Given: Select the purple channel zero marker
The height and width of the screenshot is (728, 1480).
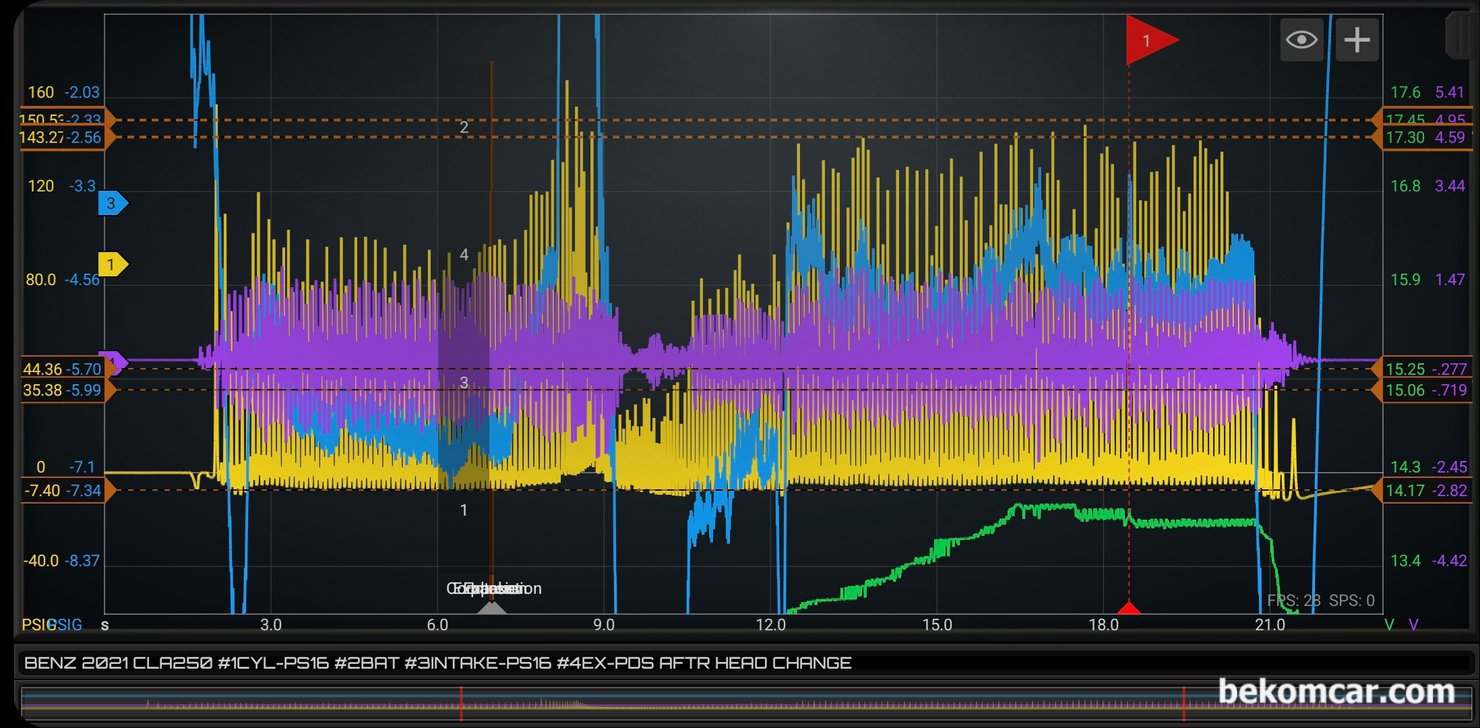Looking at the screenshot, I should (x=114, y=359).
